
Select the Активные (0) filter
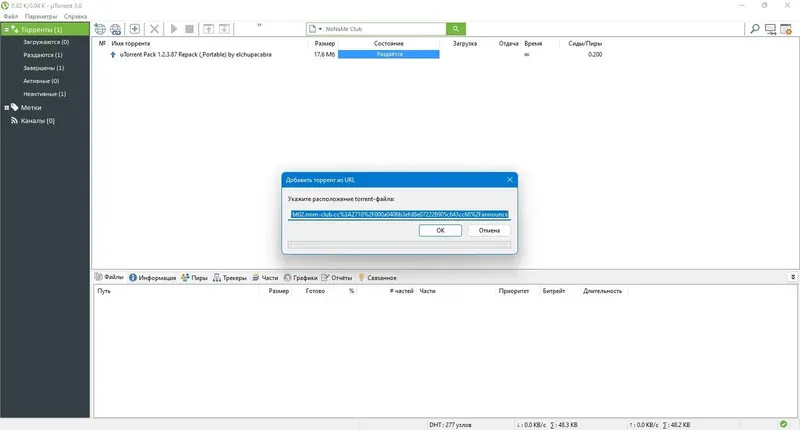(x=41, y=81)
